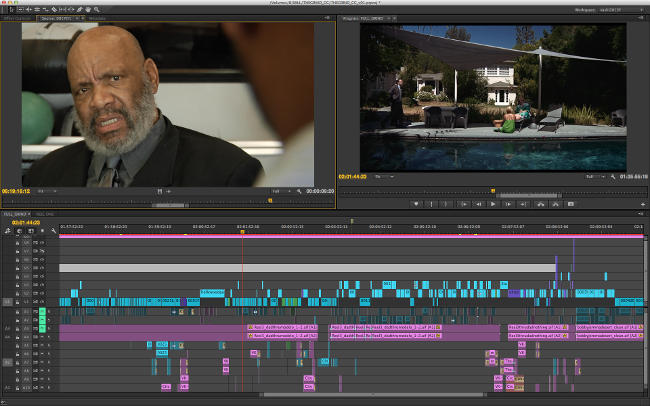Click Drag Audio Only icon in Source monitor
Image resolution: width=650 pixels, height=406 pixels.
click(x=169, y=191)
